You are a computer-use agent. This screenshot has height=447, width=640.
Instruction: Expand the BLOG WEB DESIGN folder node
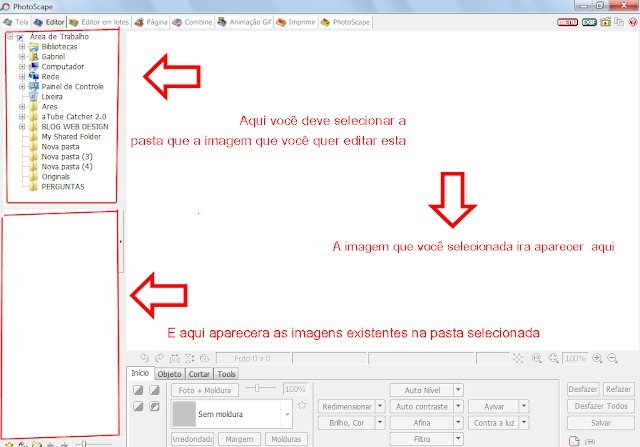click(22, 127)
